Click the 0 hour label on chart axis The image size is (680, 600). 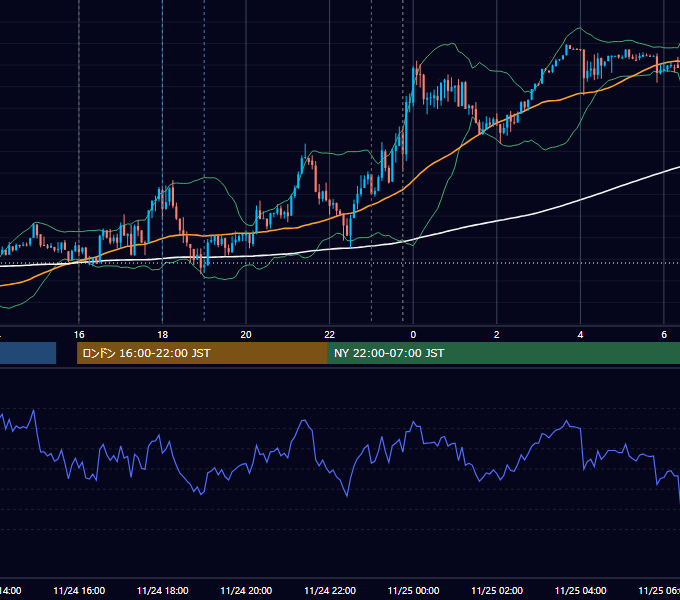(x=413, y=335)
